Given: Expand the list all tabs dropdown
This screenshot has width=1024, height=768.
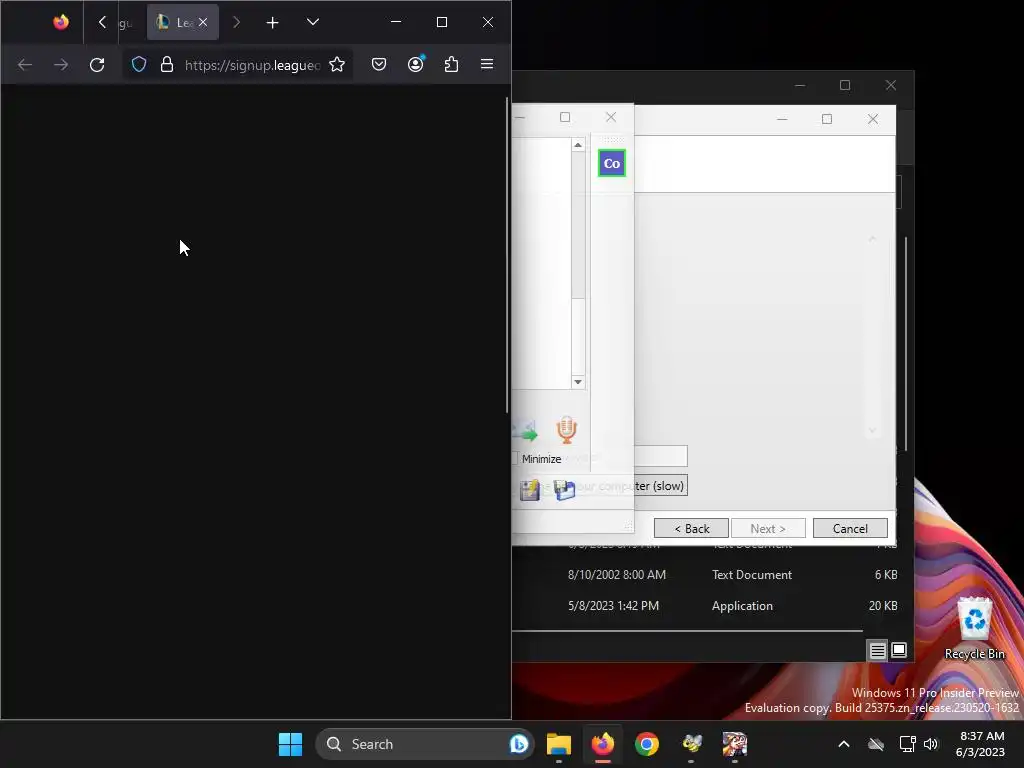Looking at the screenshot, I should 313,22.
